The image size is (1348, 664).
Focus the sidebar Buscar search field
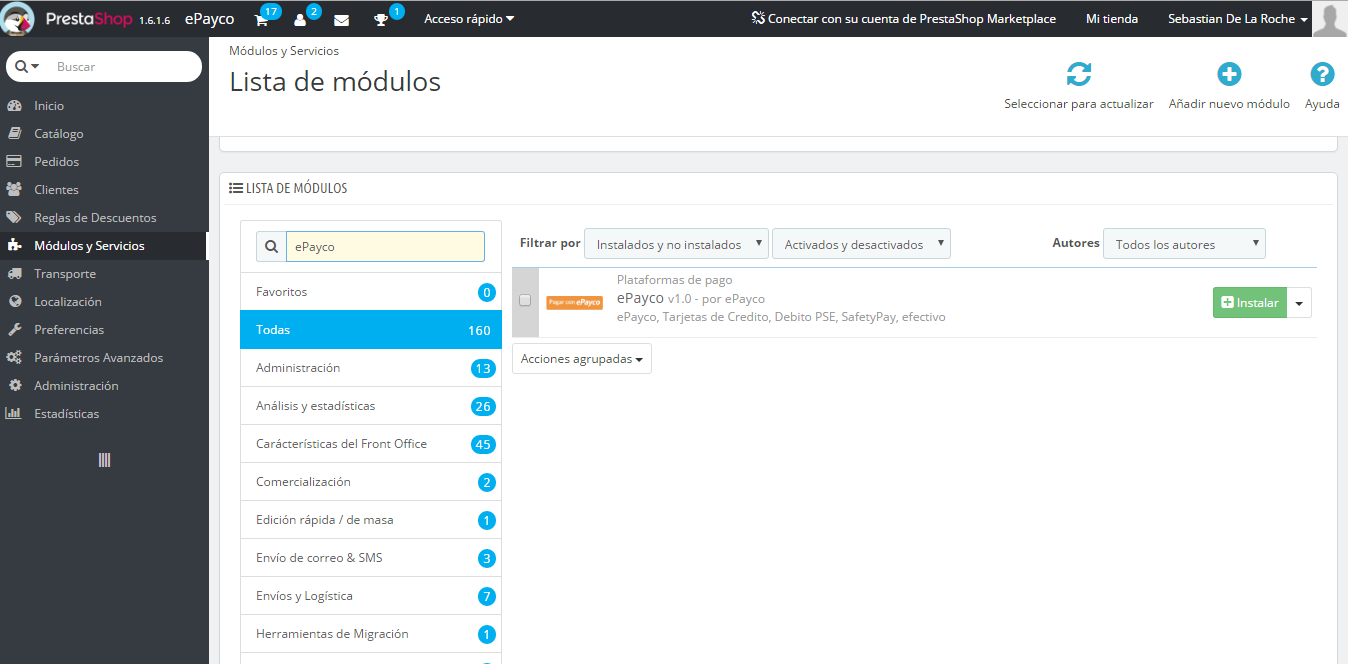[x=126, y=67]
